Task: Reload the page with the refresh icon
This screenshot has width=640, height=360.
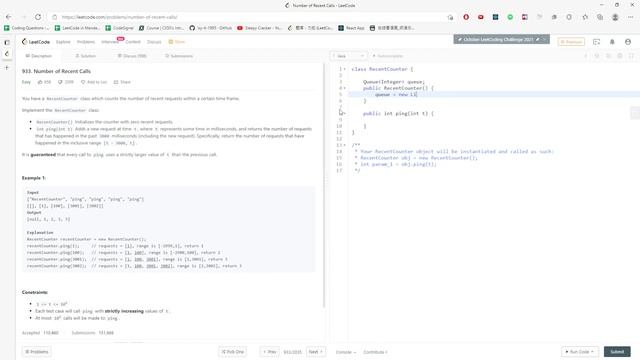Action: [x=38, y=17]
